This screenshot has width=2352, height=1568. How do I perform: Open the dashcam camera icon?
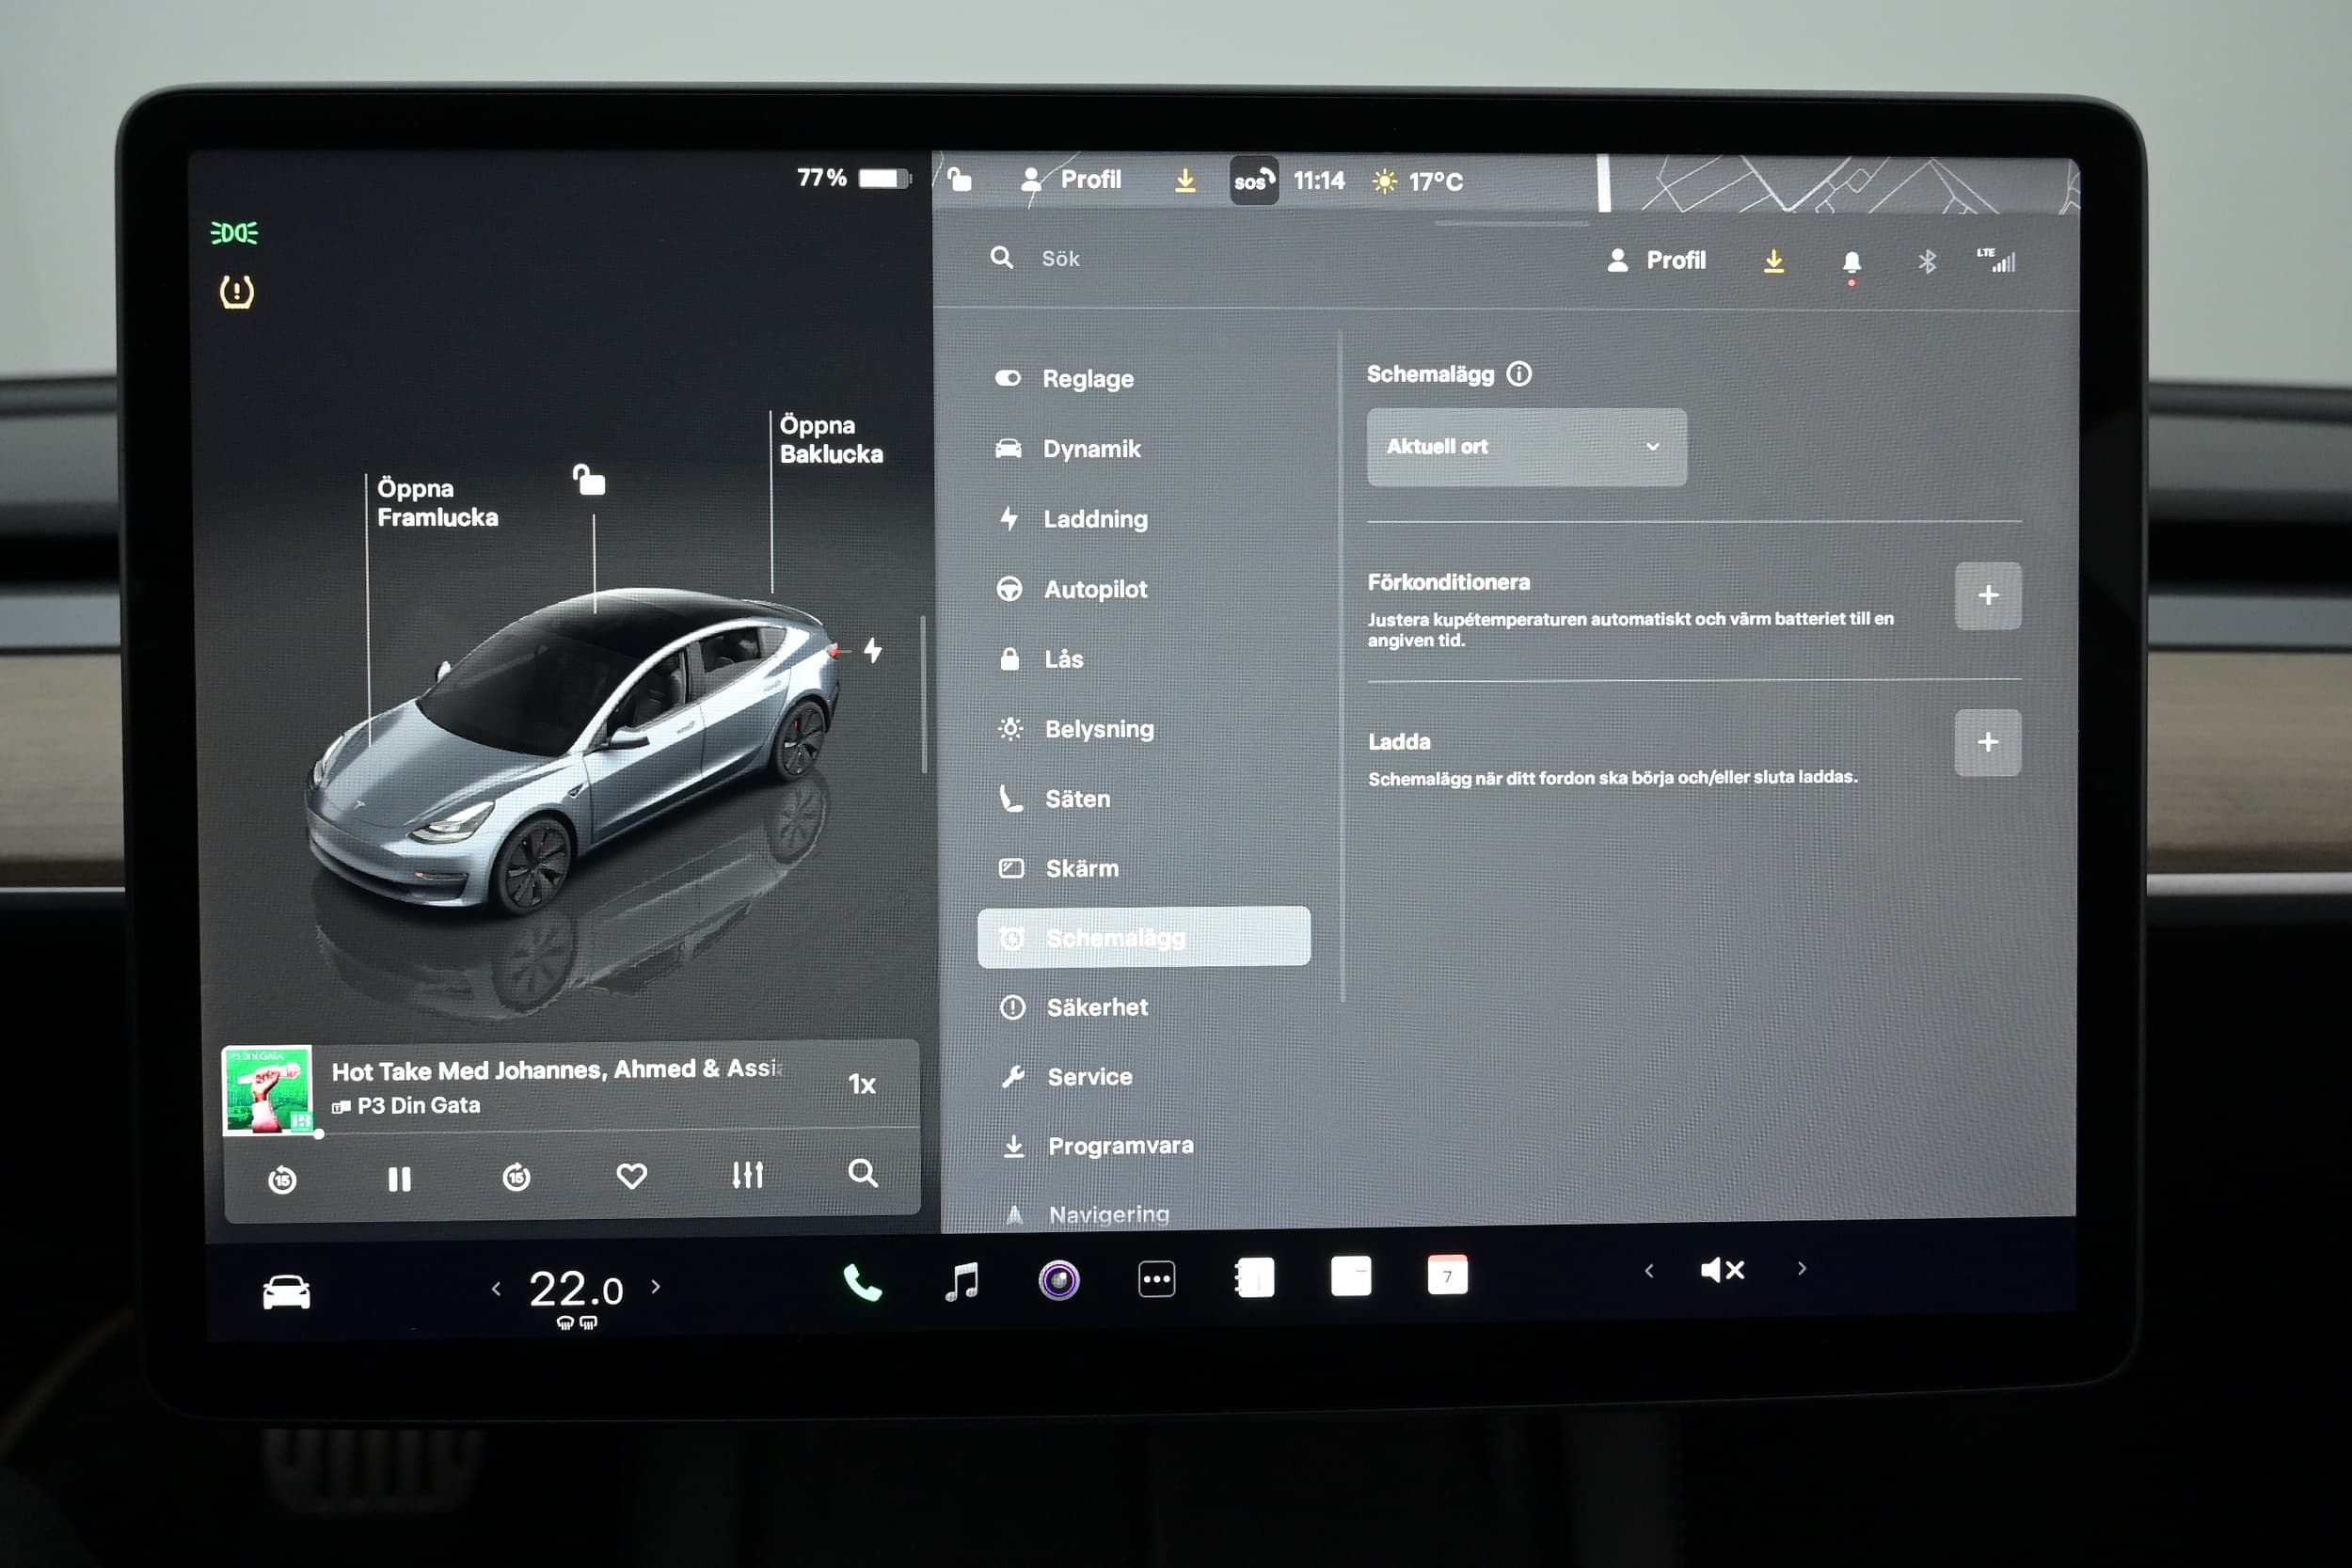(1058, 1280)
